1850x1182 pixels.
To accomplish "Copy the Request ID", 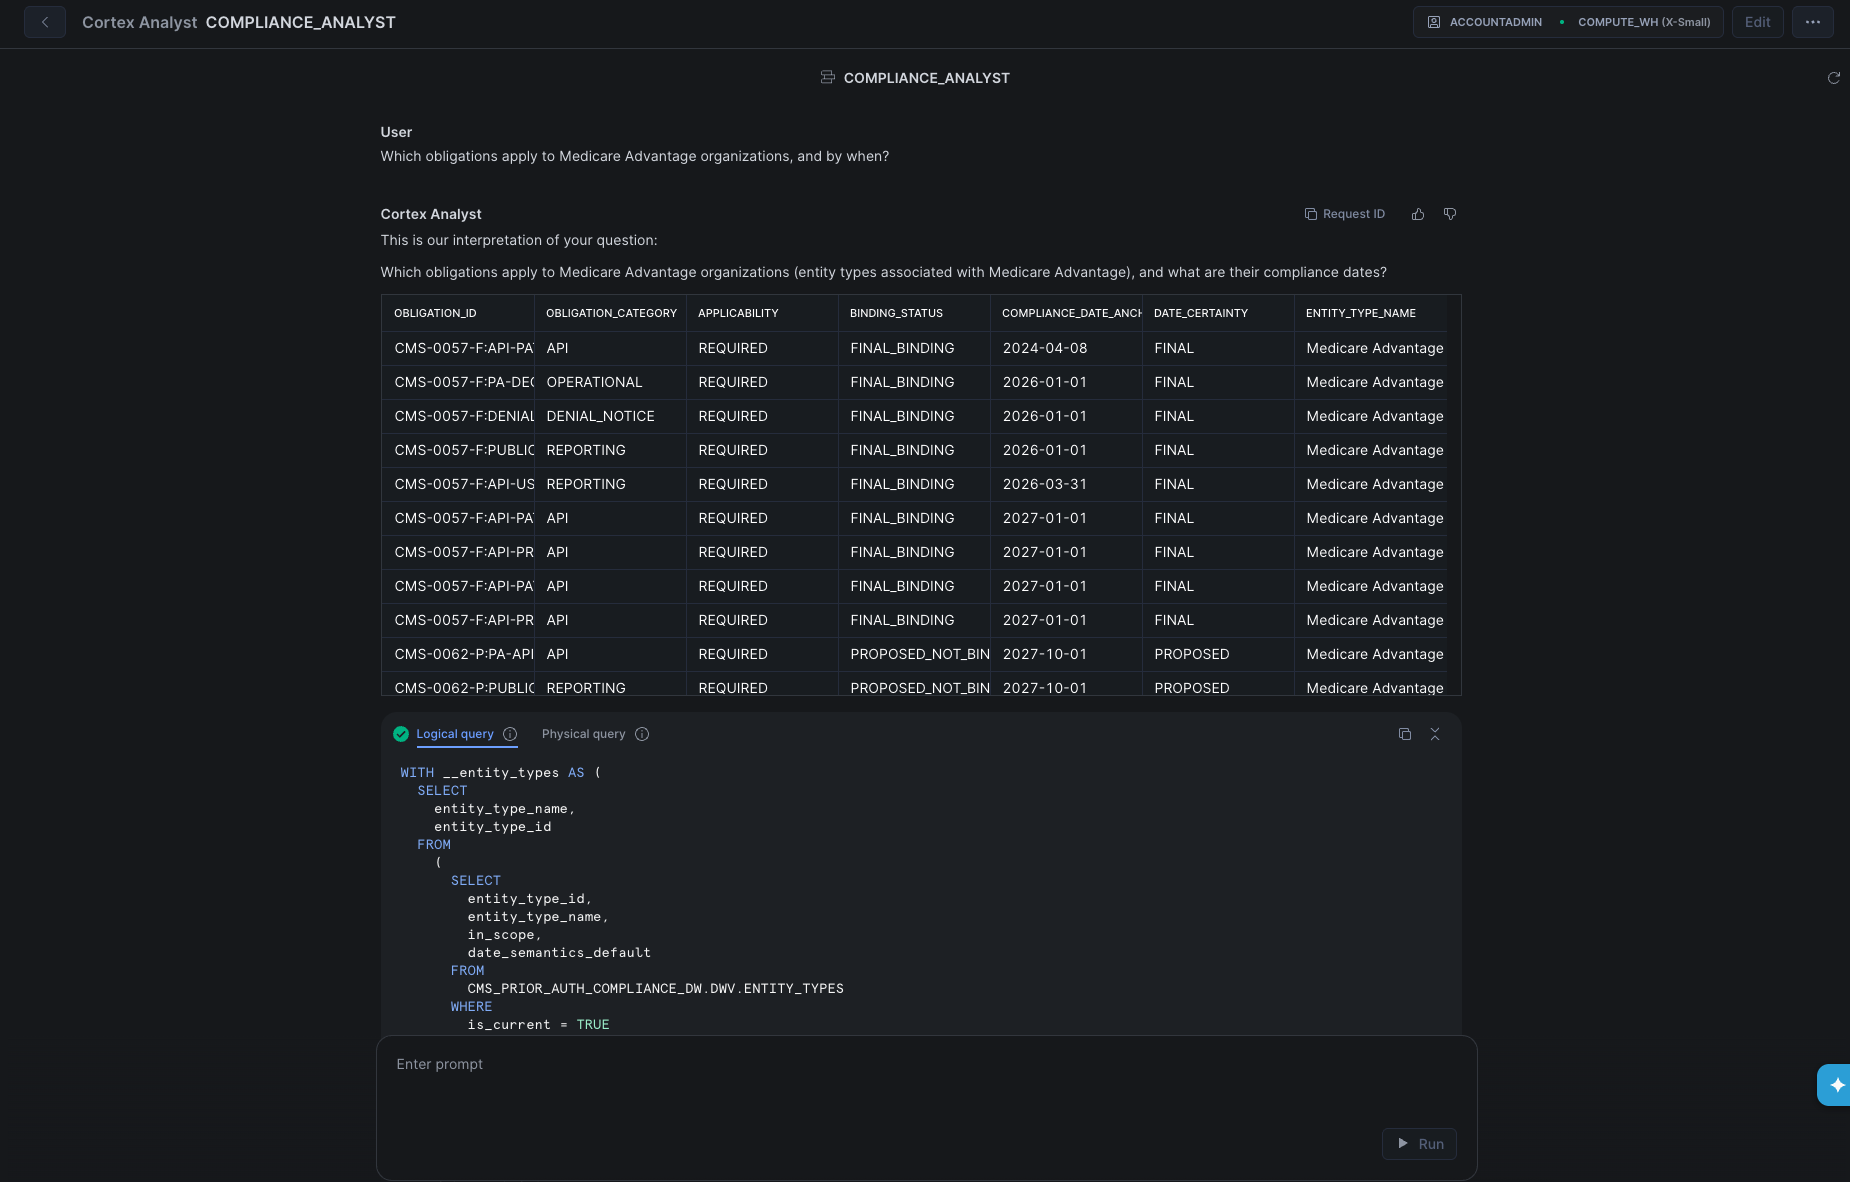I will tap(1345, 214).
